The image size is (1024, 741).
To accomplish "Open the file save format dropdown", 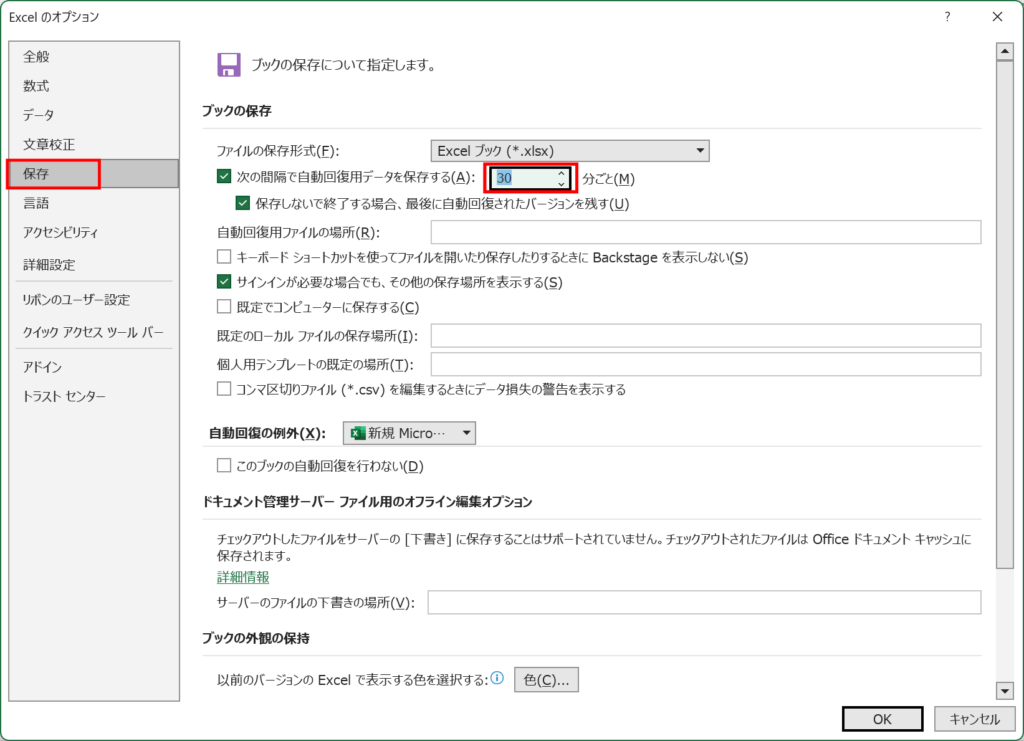I will point(698,149).
